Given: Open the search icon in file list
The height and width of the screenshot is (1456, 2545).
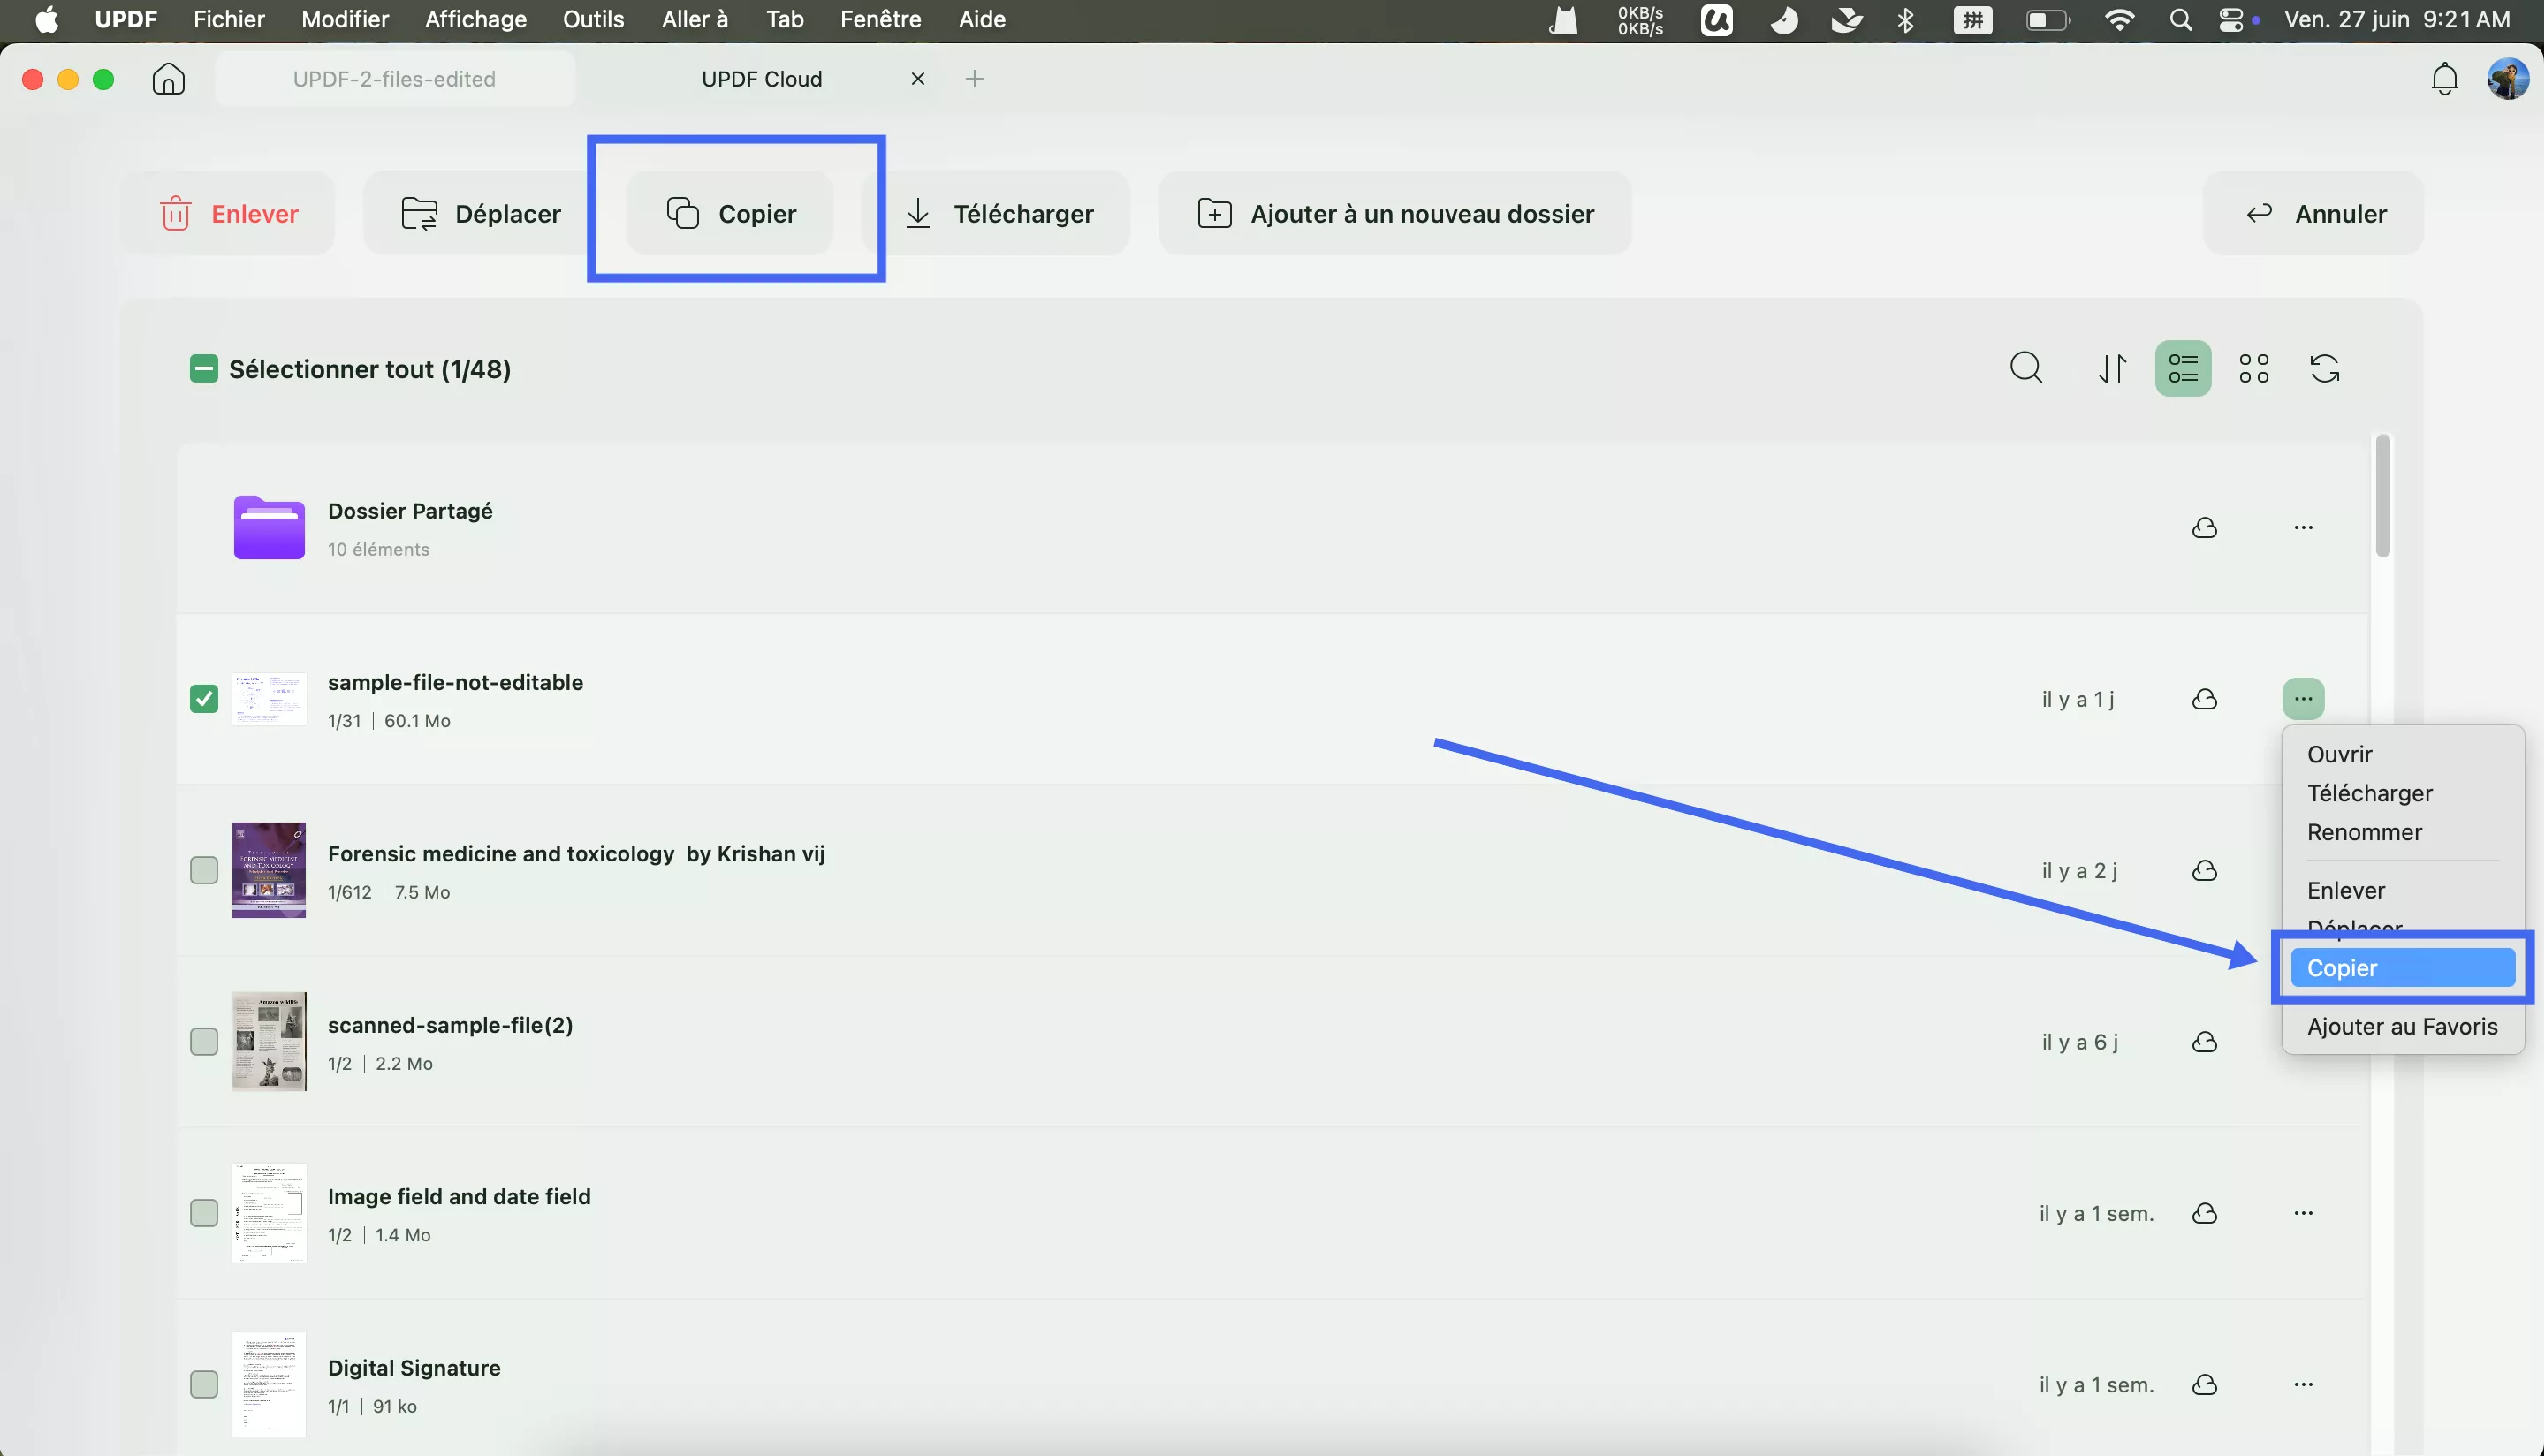Looking at the screenshot, I should tap(2026, 368).
